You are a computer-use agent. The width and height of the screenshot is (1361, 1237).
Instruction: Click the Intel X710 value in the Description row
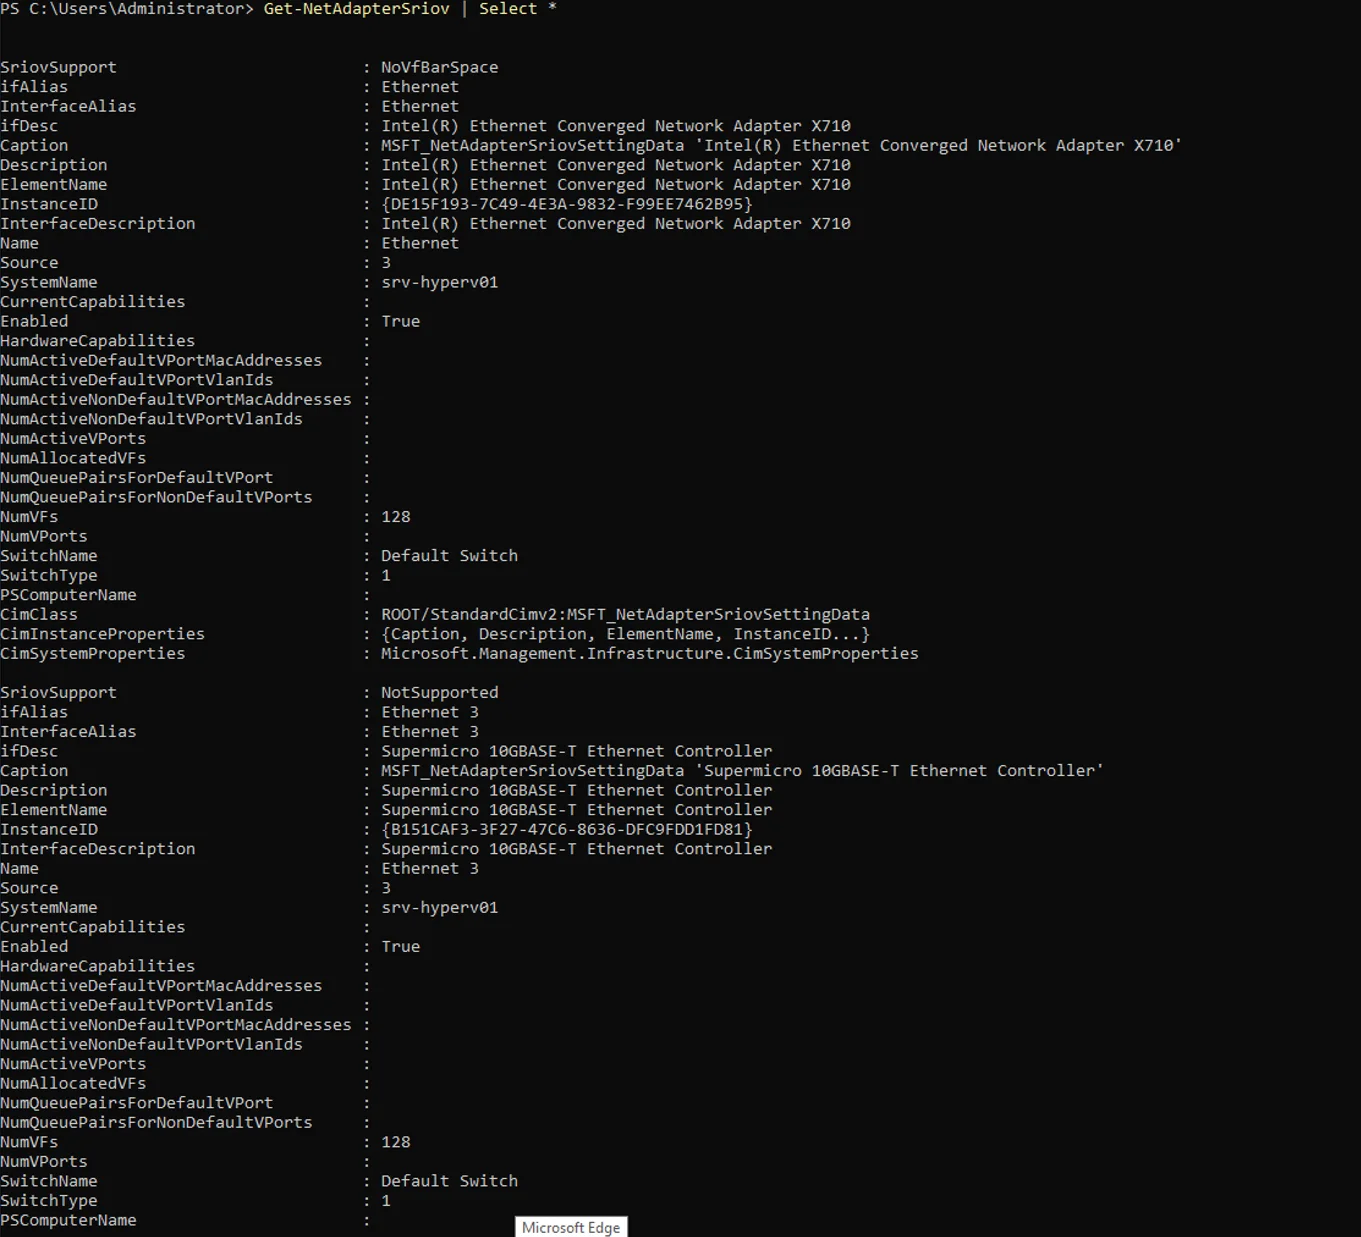point(616,165)
